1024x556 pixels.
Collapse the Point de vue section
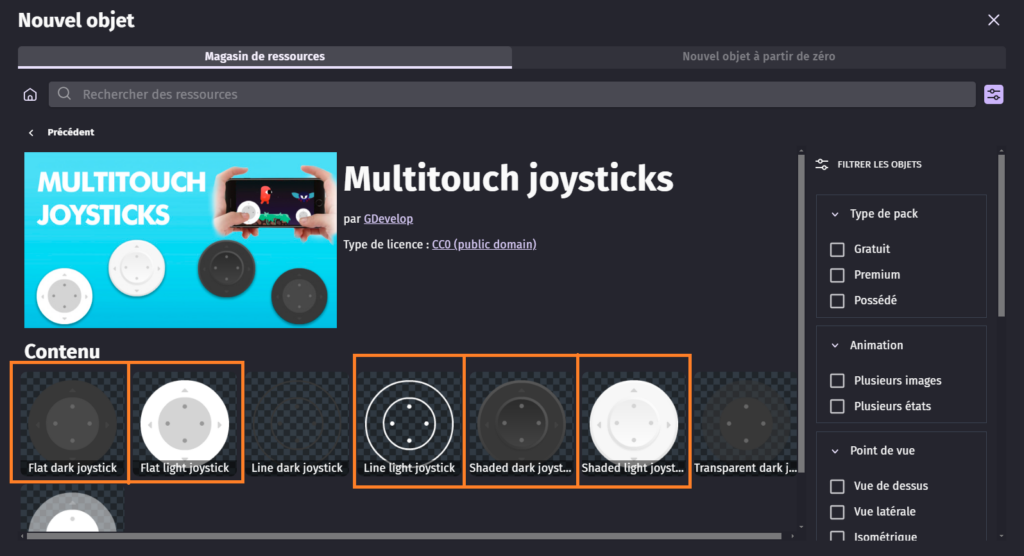click(835, 451)
